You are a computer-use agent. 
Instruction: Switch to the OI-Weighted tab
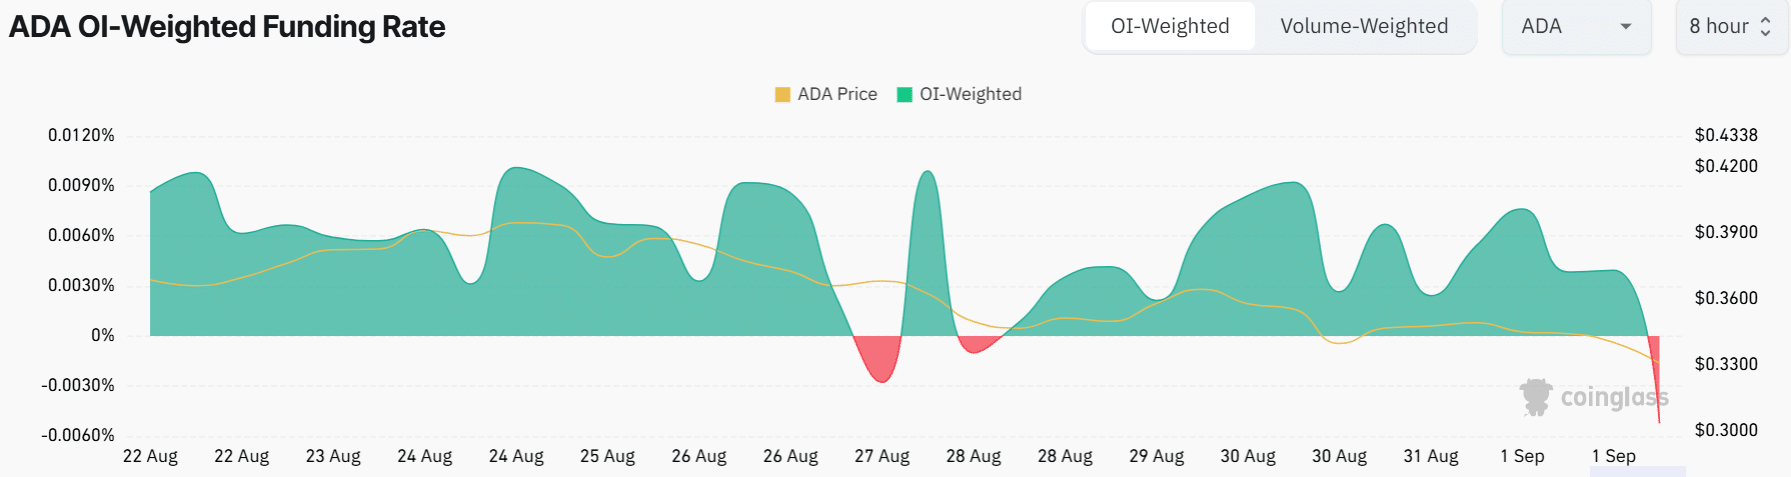click(1169, 27)
